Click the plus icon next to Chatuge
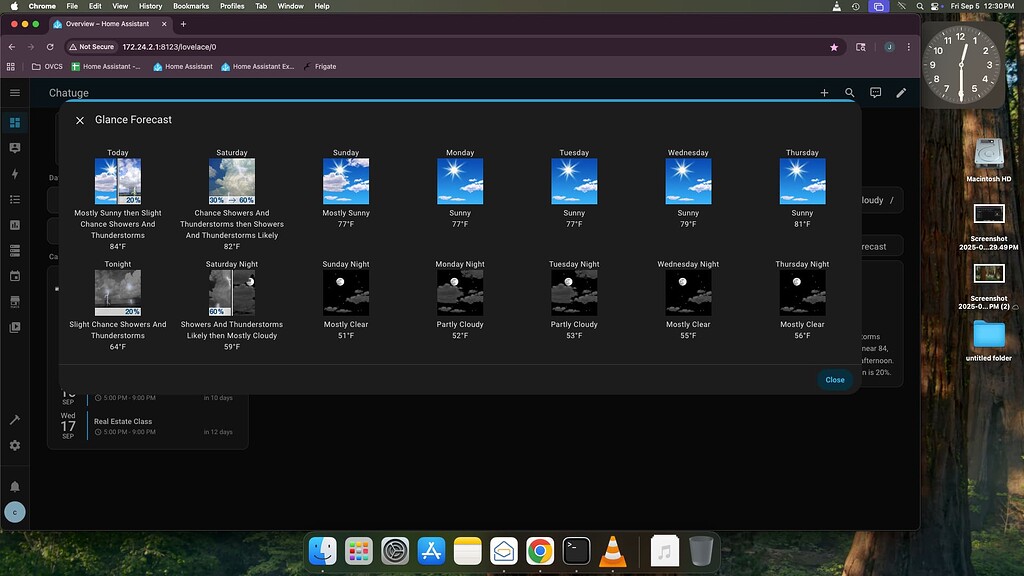1024x576 pixels. click(x=824, y=92)
